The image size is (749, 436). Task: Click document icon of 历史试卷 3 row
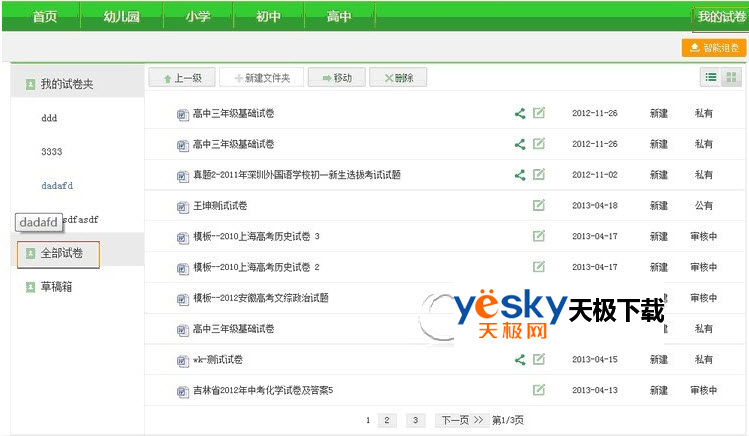(x=182, y=237)
